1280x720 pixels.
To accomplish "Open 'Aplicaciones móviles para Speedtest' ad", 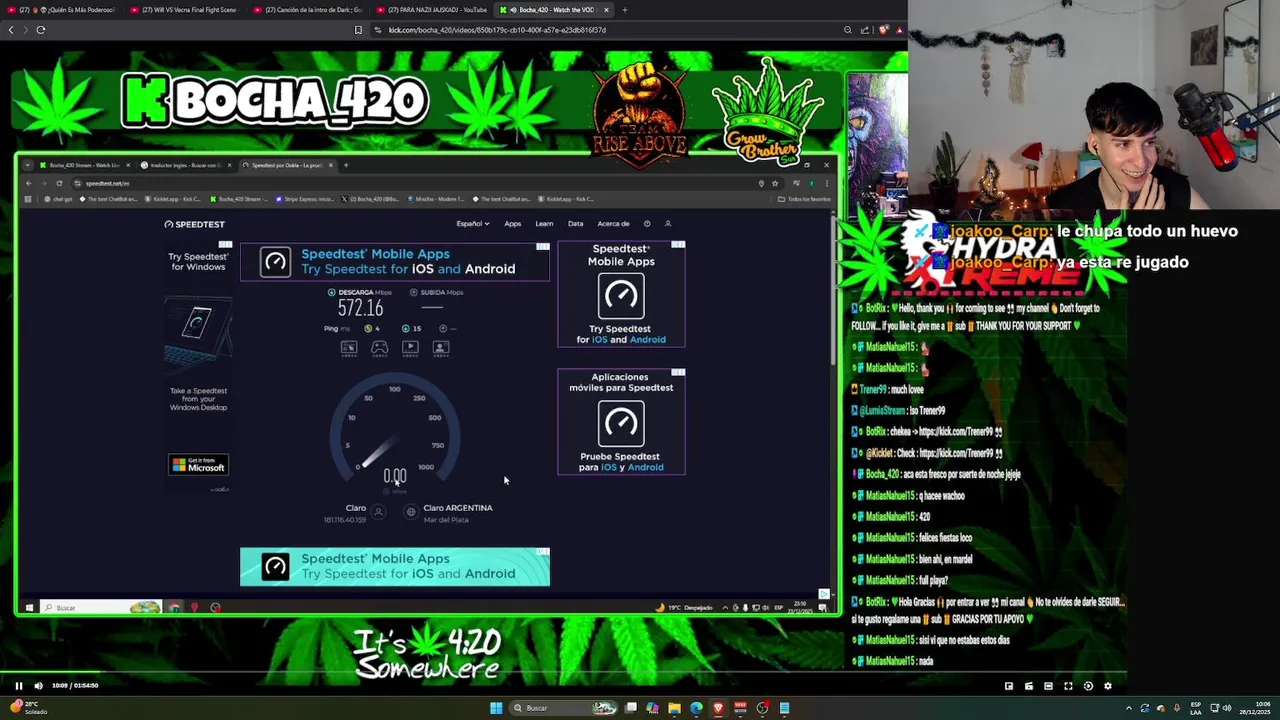I will [621, 421].
